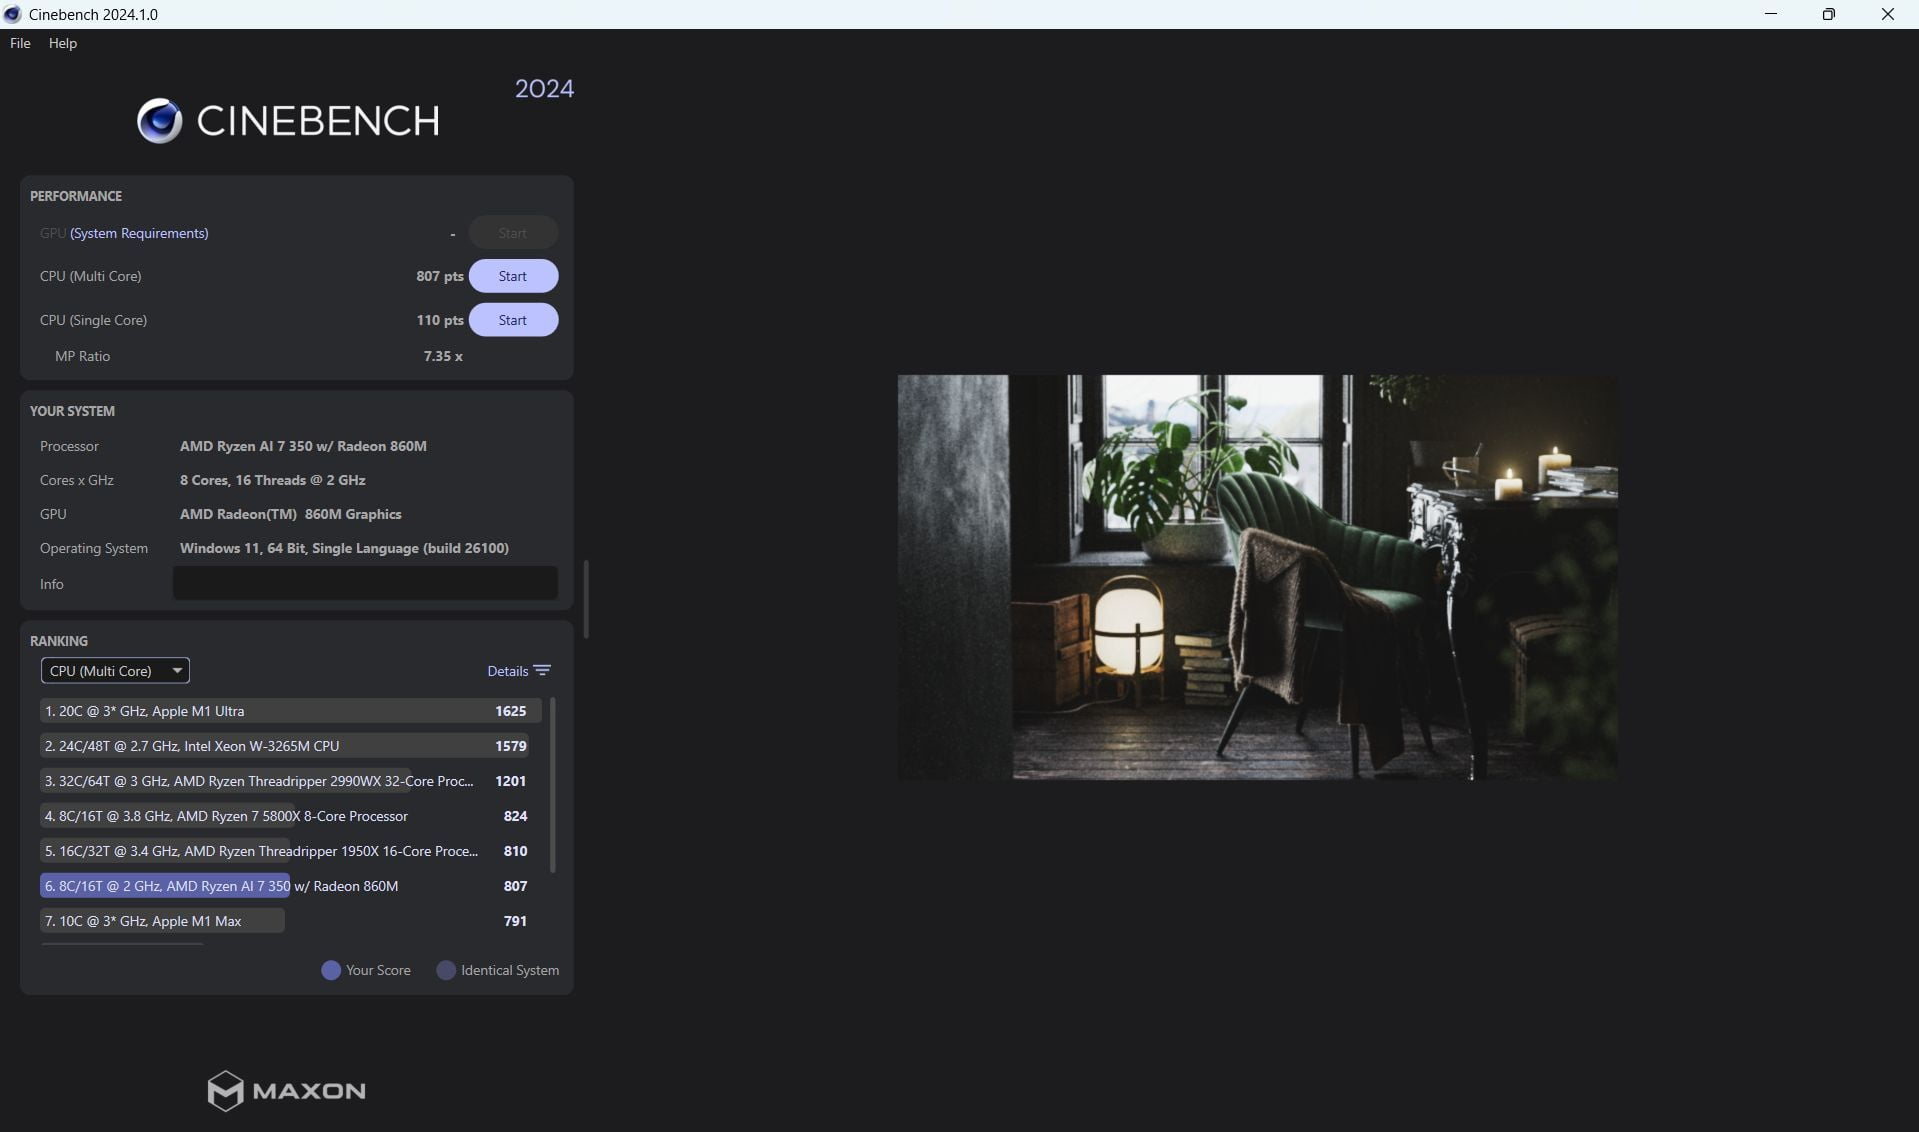Click the Cinebench app icon in title bar
The image size is (1919, 1132).
click(13, 14)
